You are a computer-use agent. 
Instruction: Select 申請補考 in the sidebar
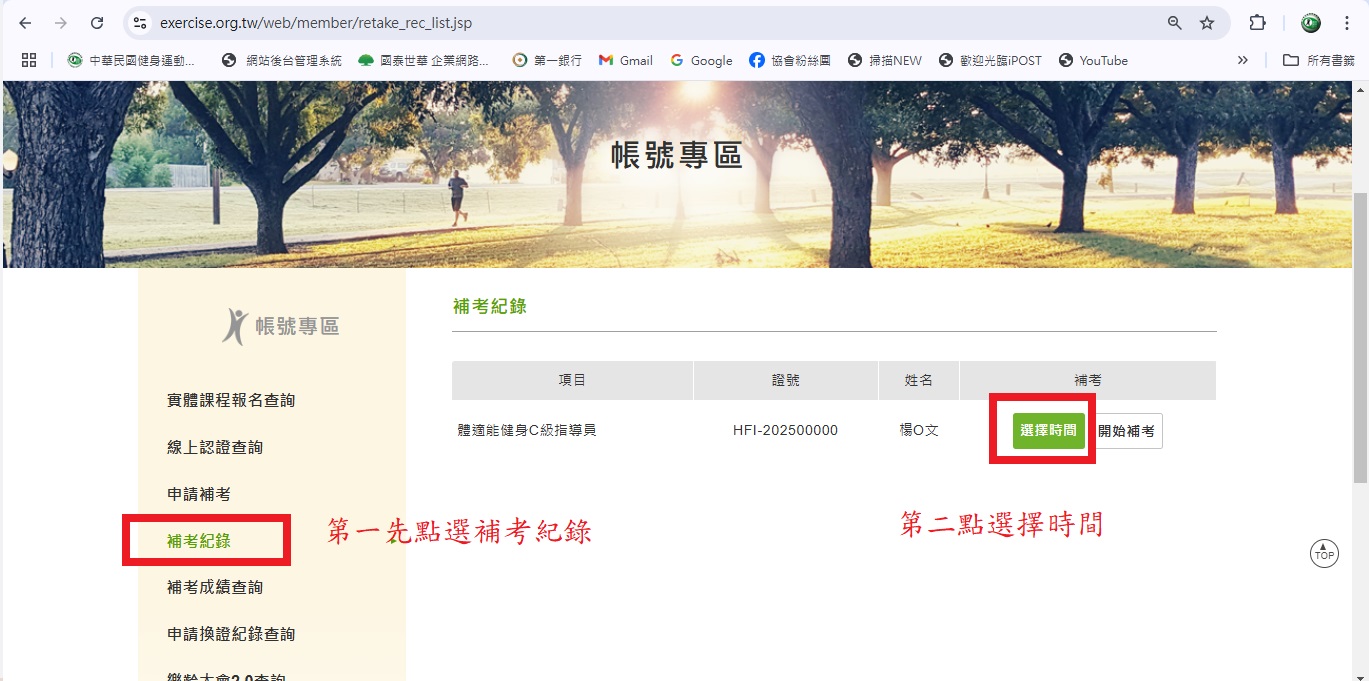click(x=199, y=494)
